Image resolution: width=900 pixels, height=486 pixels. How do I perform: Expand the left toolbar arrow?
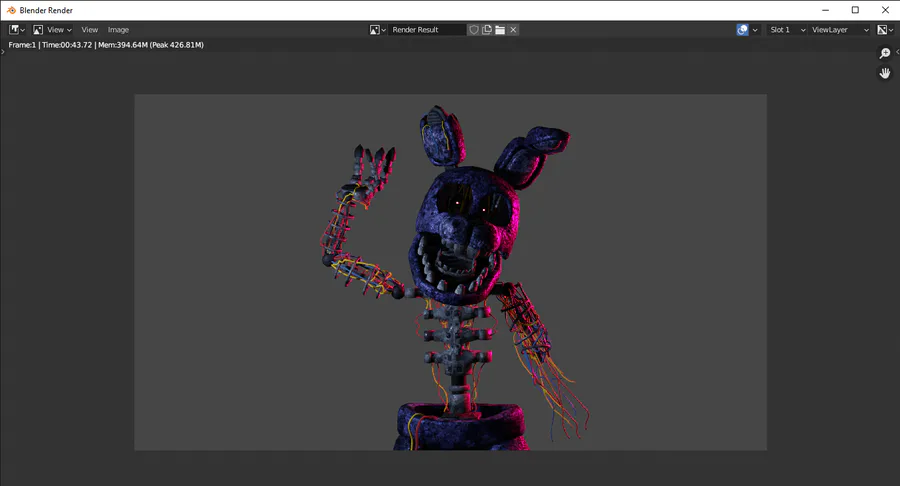2,52
